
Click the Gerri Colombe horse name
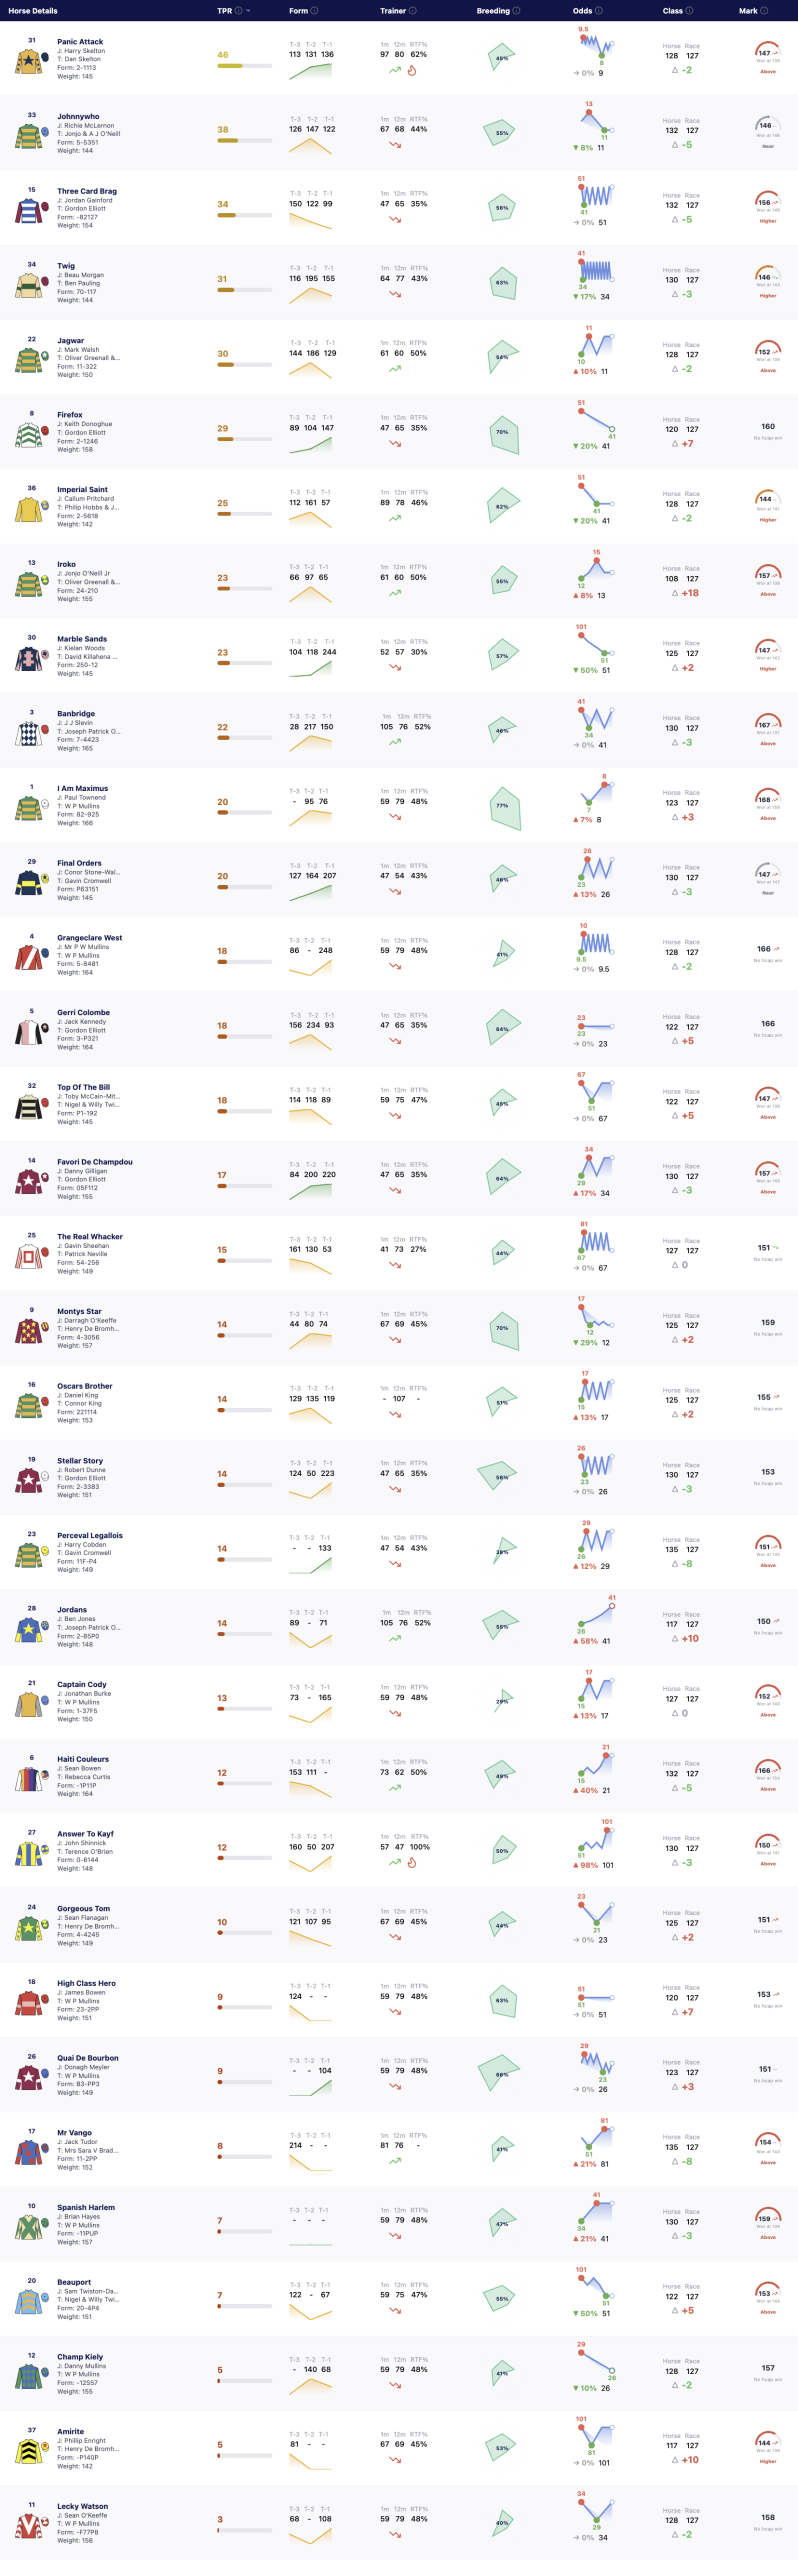click(x=83, y=1012)
